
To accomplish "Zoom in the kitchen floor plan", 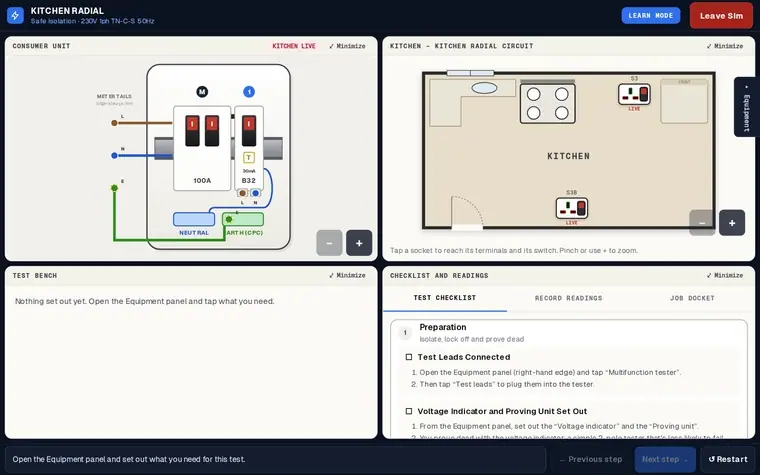I will (732, 223).
